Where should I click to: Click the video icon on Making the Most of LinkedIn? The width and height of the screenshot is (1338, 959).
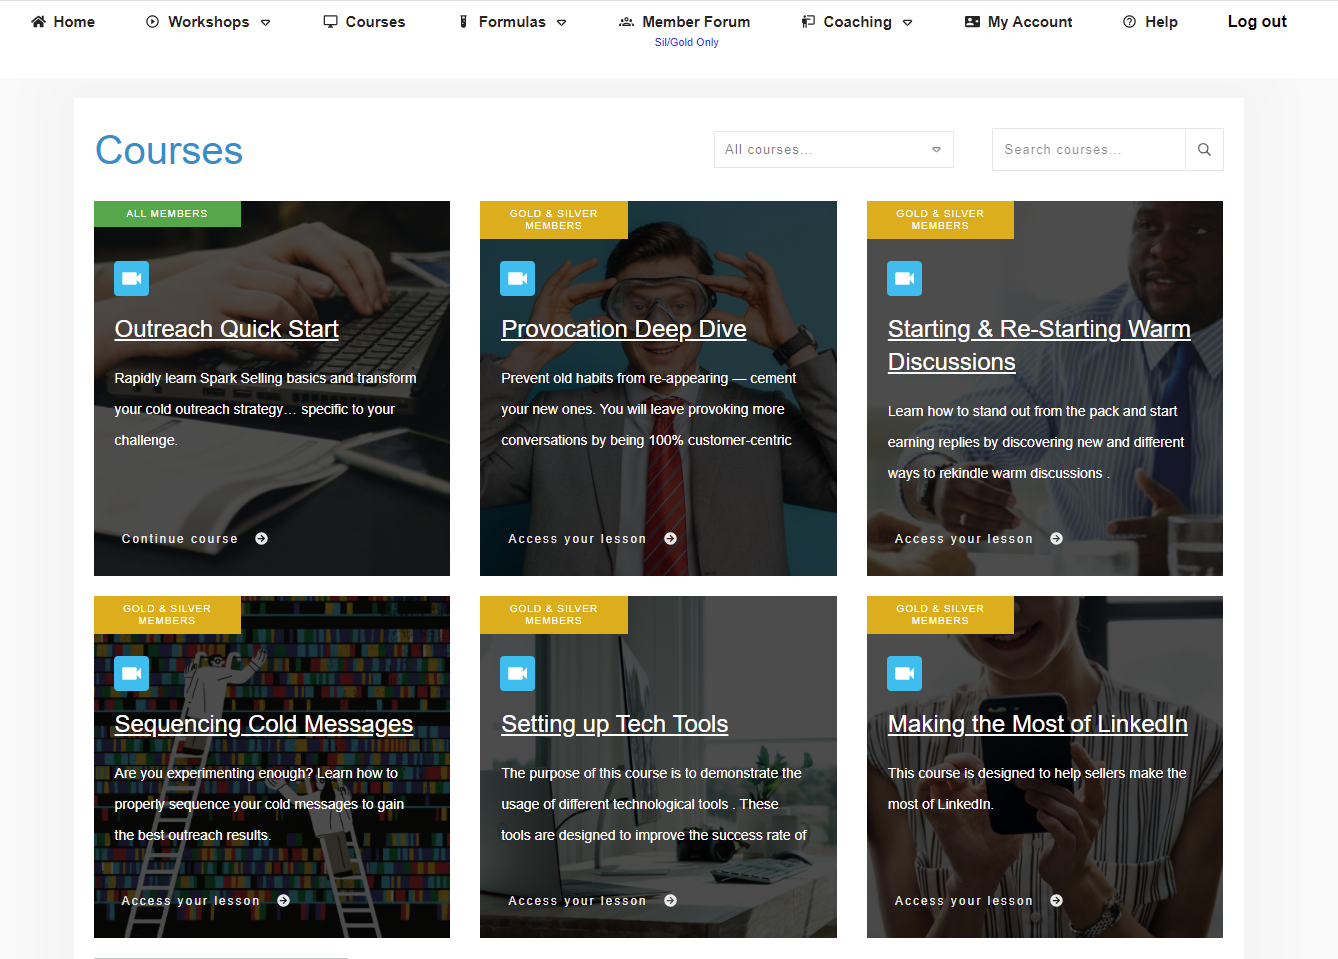click(904, 674)
